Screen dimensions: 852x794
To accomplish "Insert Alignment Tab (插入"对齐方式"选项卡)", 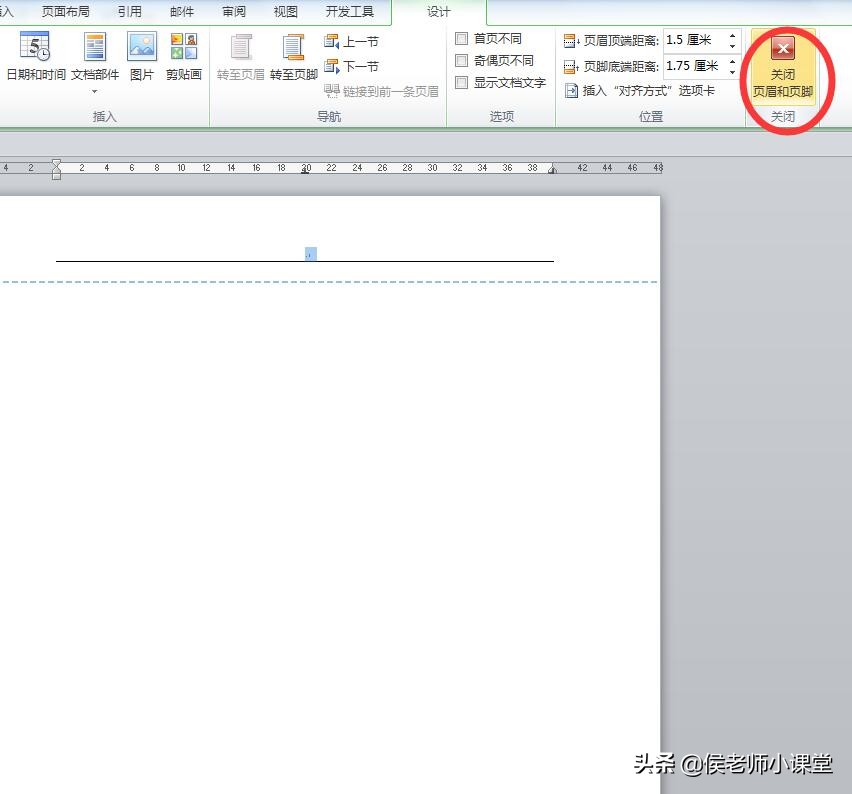I will pyautogui.click(x=640, y=91).
